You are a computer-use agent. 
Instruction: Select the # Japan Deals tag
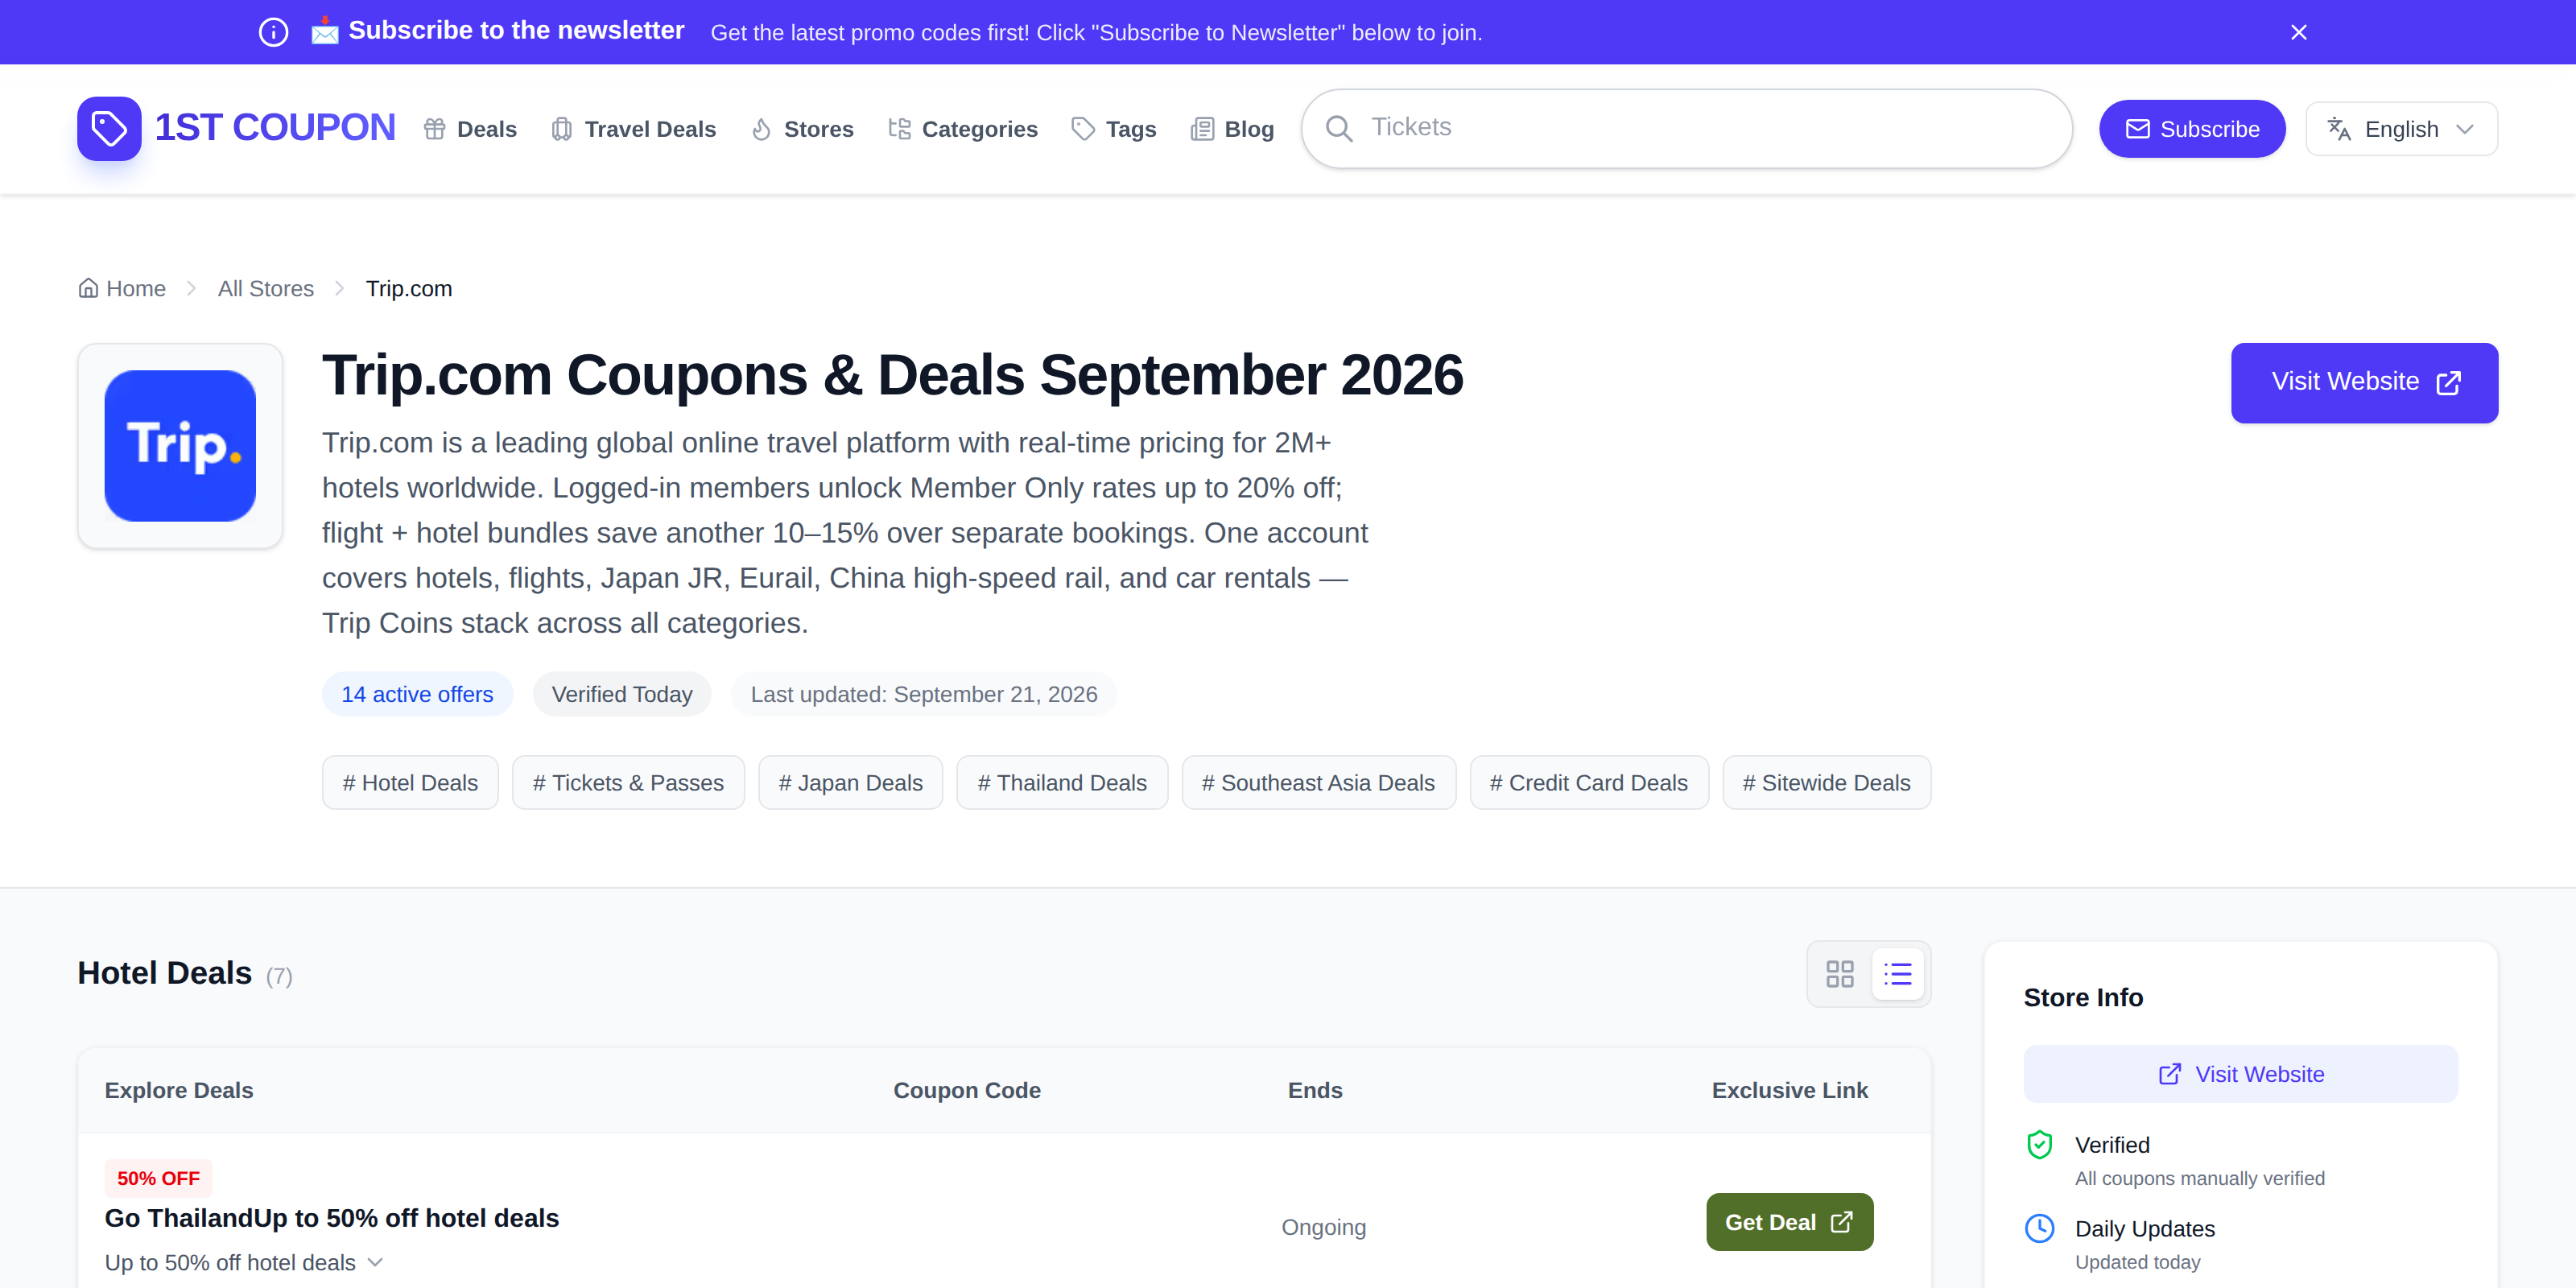(x=850, y=782)
